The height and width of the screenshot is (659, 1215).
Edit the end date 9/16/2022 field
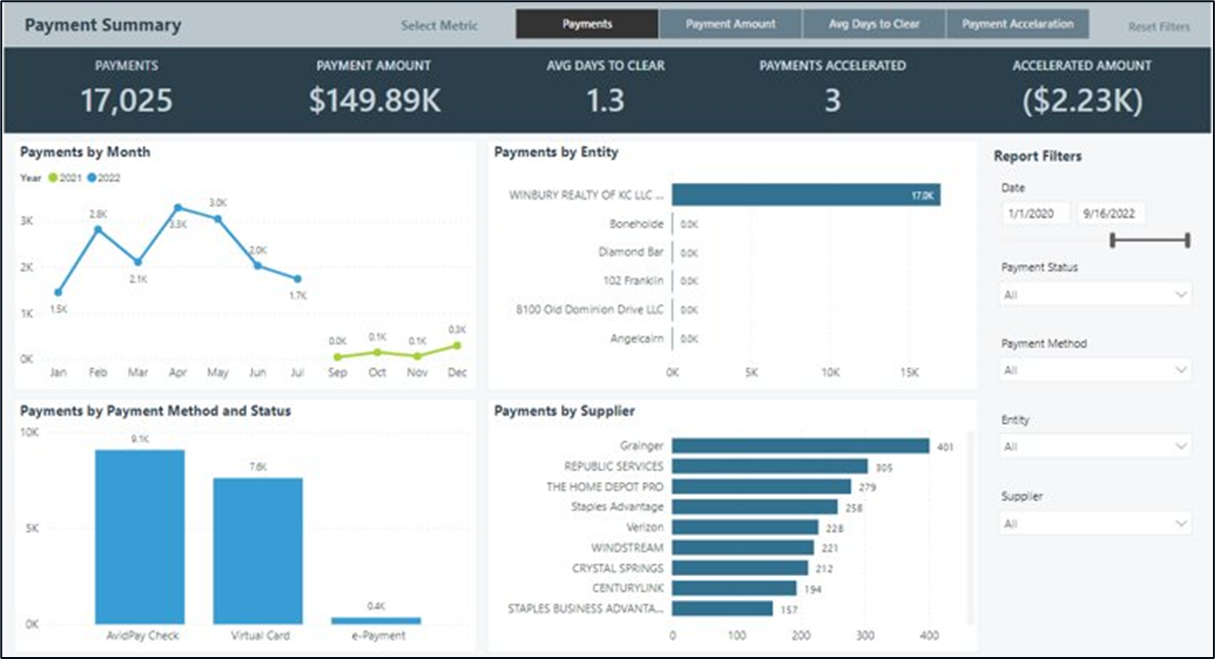1111,213
